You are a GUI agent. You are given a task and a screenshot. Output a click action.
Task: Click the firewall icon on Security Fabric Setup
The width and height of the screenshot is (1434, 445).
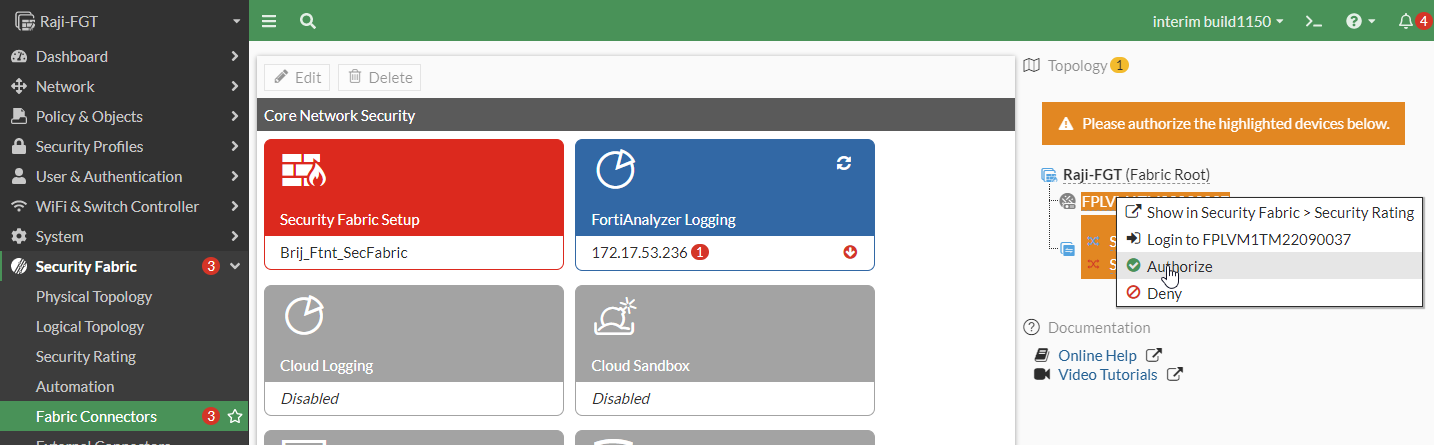point(304,171)
